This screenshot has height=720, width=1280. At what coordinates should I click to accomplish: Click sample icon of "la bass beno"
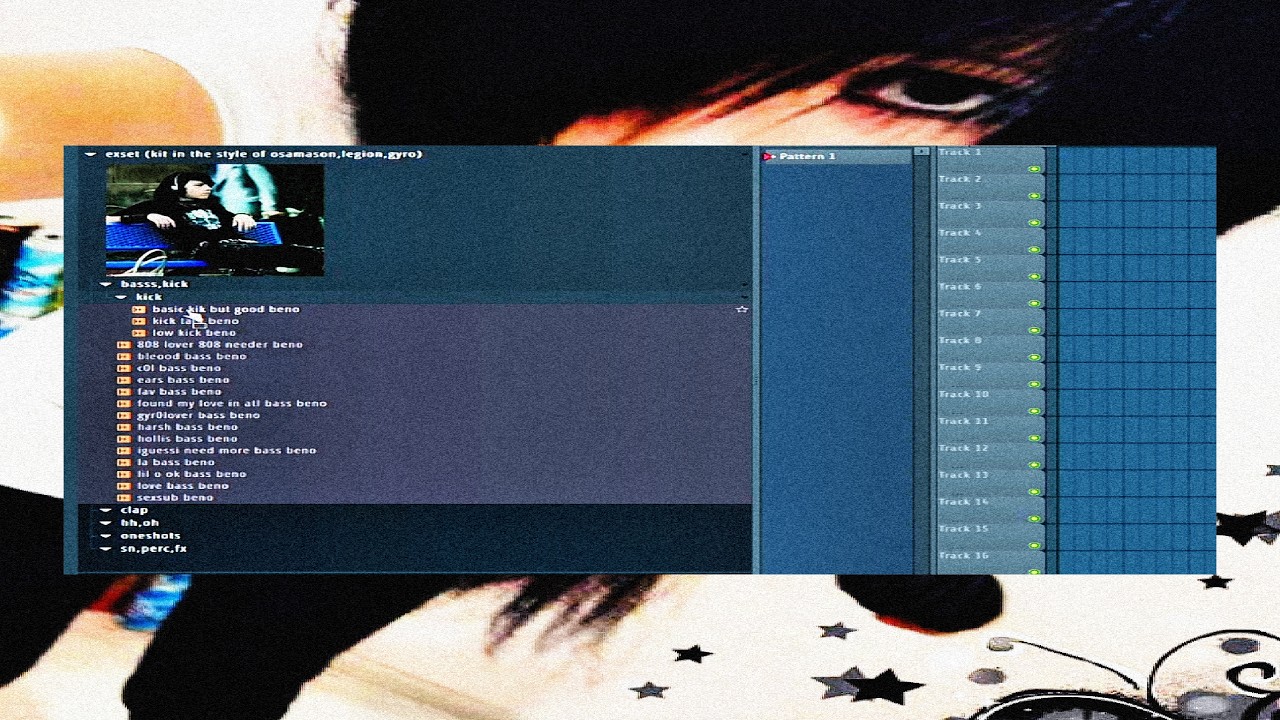[x=124, y=462]
